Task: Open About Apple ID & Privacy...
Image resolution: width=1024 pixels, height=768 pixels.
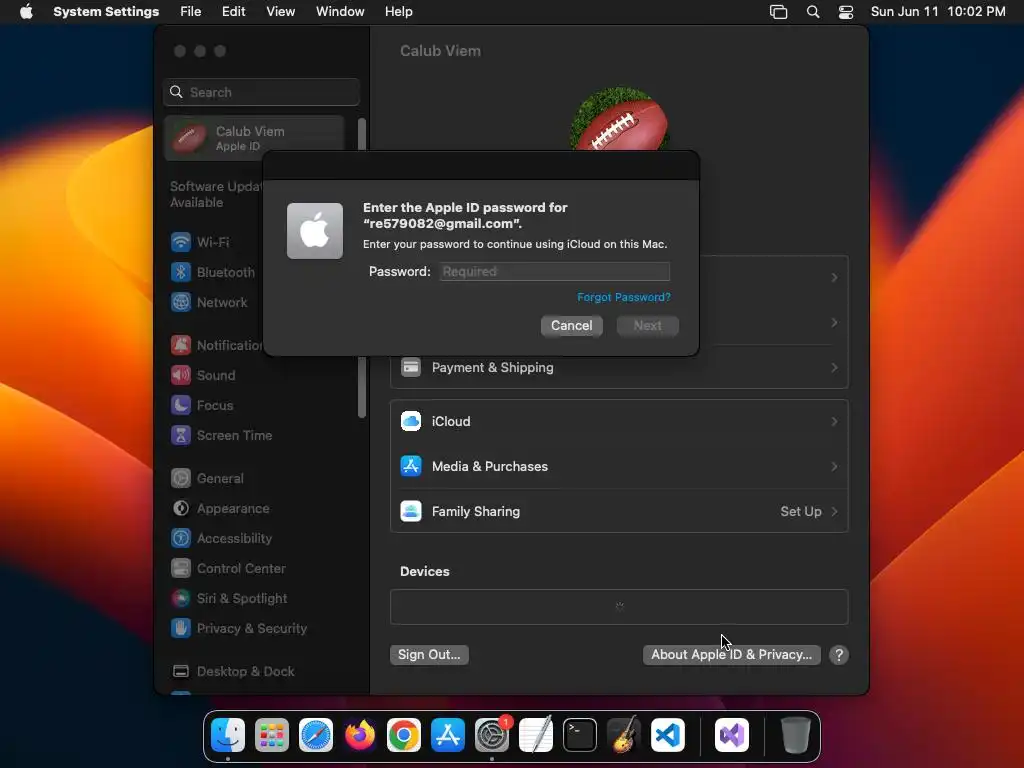Action: click(731, 654)
